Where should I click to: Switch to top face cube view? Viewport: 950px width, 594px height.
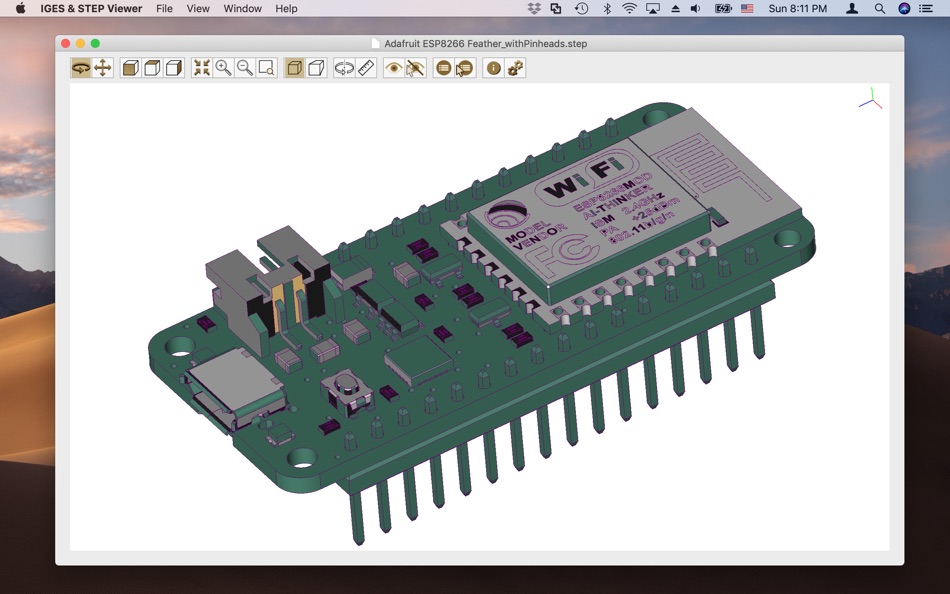click(152, 68)
